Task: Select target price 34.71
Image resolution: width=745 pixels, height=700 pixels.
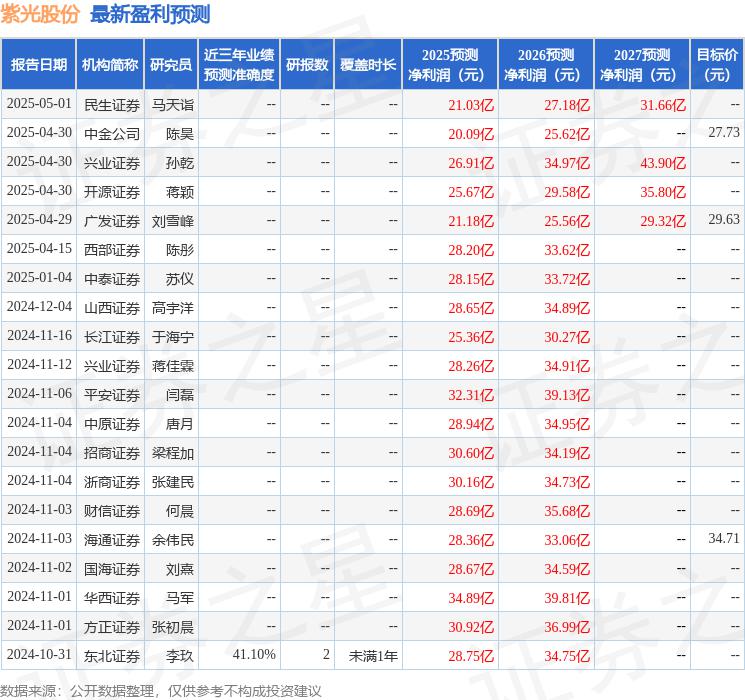Action: coord(724,538)
